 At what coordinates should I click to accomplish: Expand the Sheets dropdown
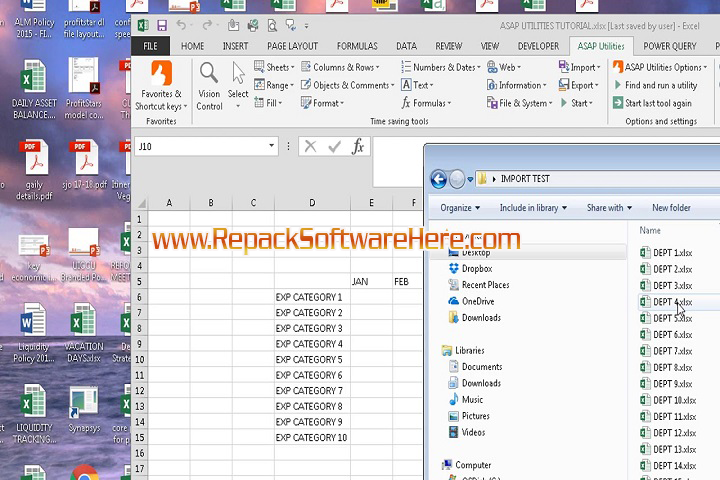coord(274,67)
